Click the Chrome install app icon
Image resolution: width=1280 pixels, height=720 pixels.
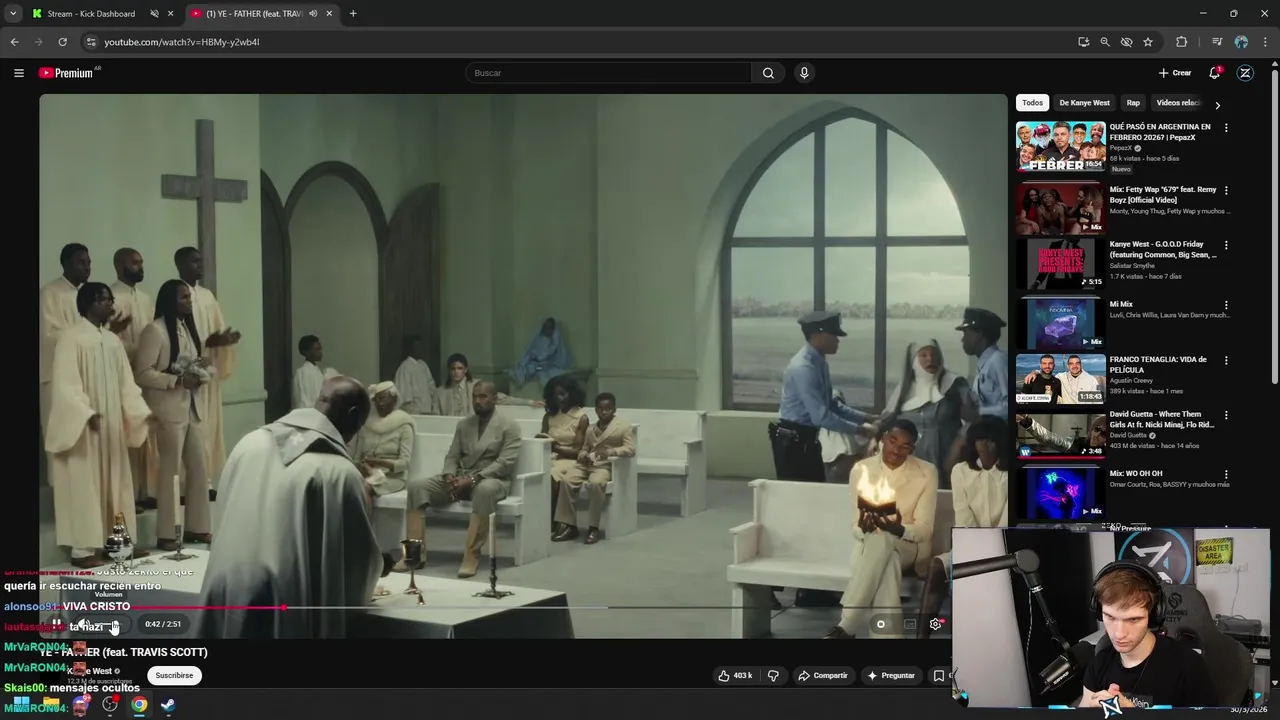tap(1083, 42)
